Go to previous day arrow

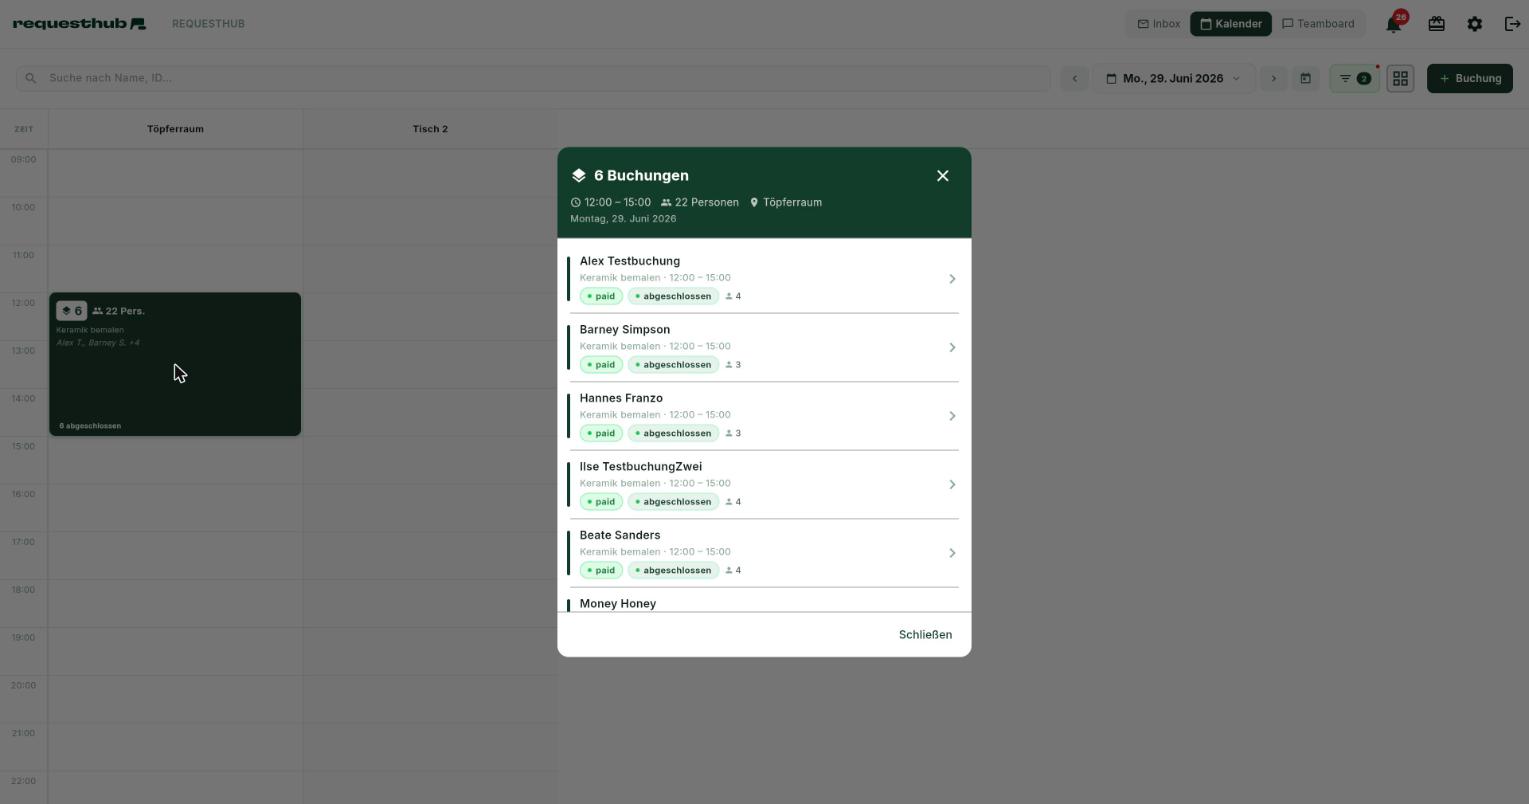click(x=1074, y=78)
